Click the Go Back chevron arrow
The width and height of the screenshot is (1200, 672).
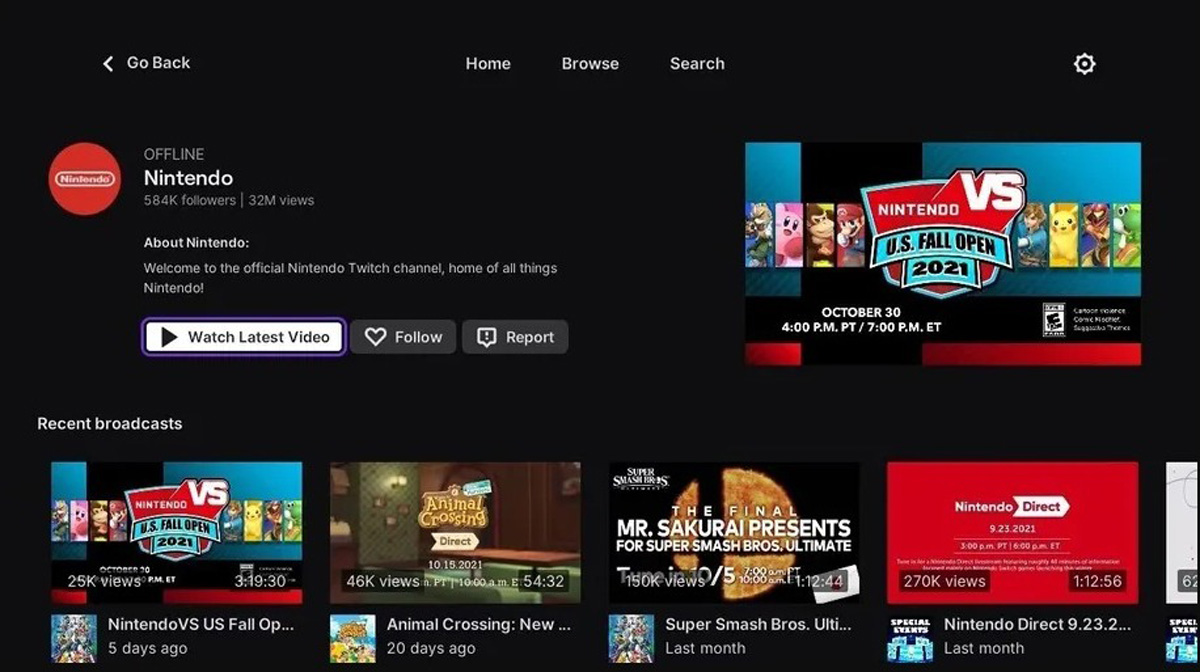[x=108, y=64]
